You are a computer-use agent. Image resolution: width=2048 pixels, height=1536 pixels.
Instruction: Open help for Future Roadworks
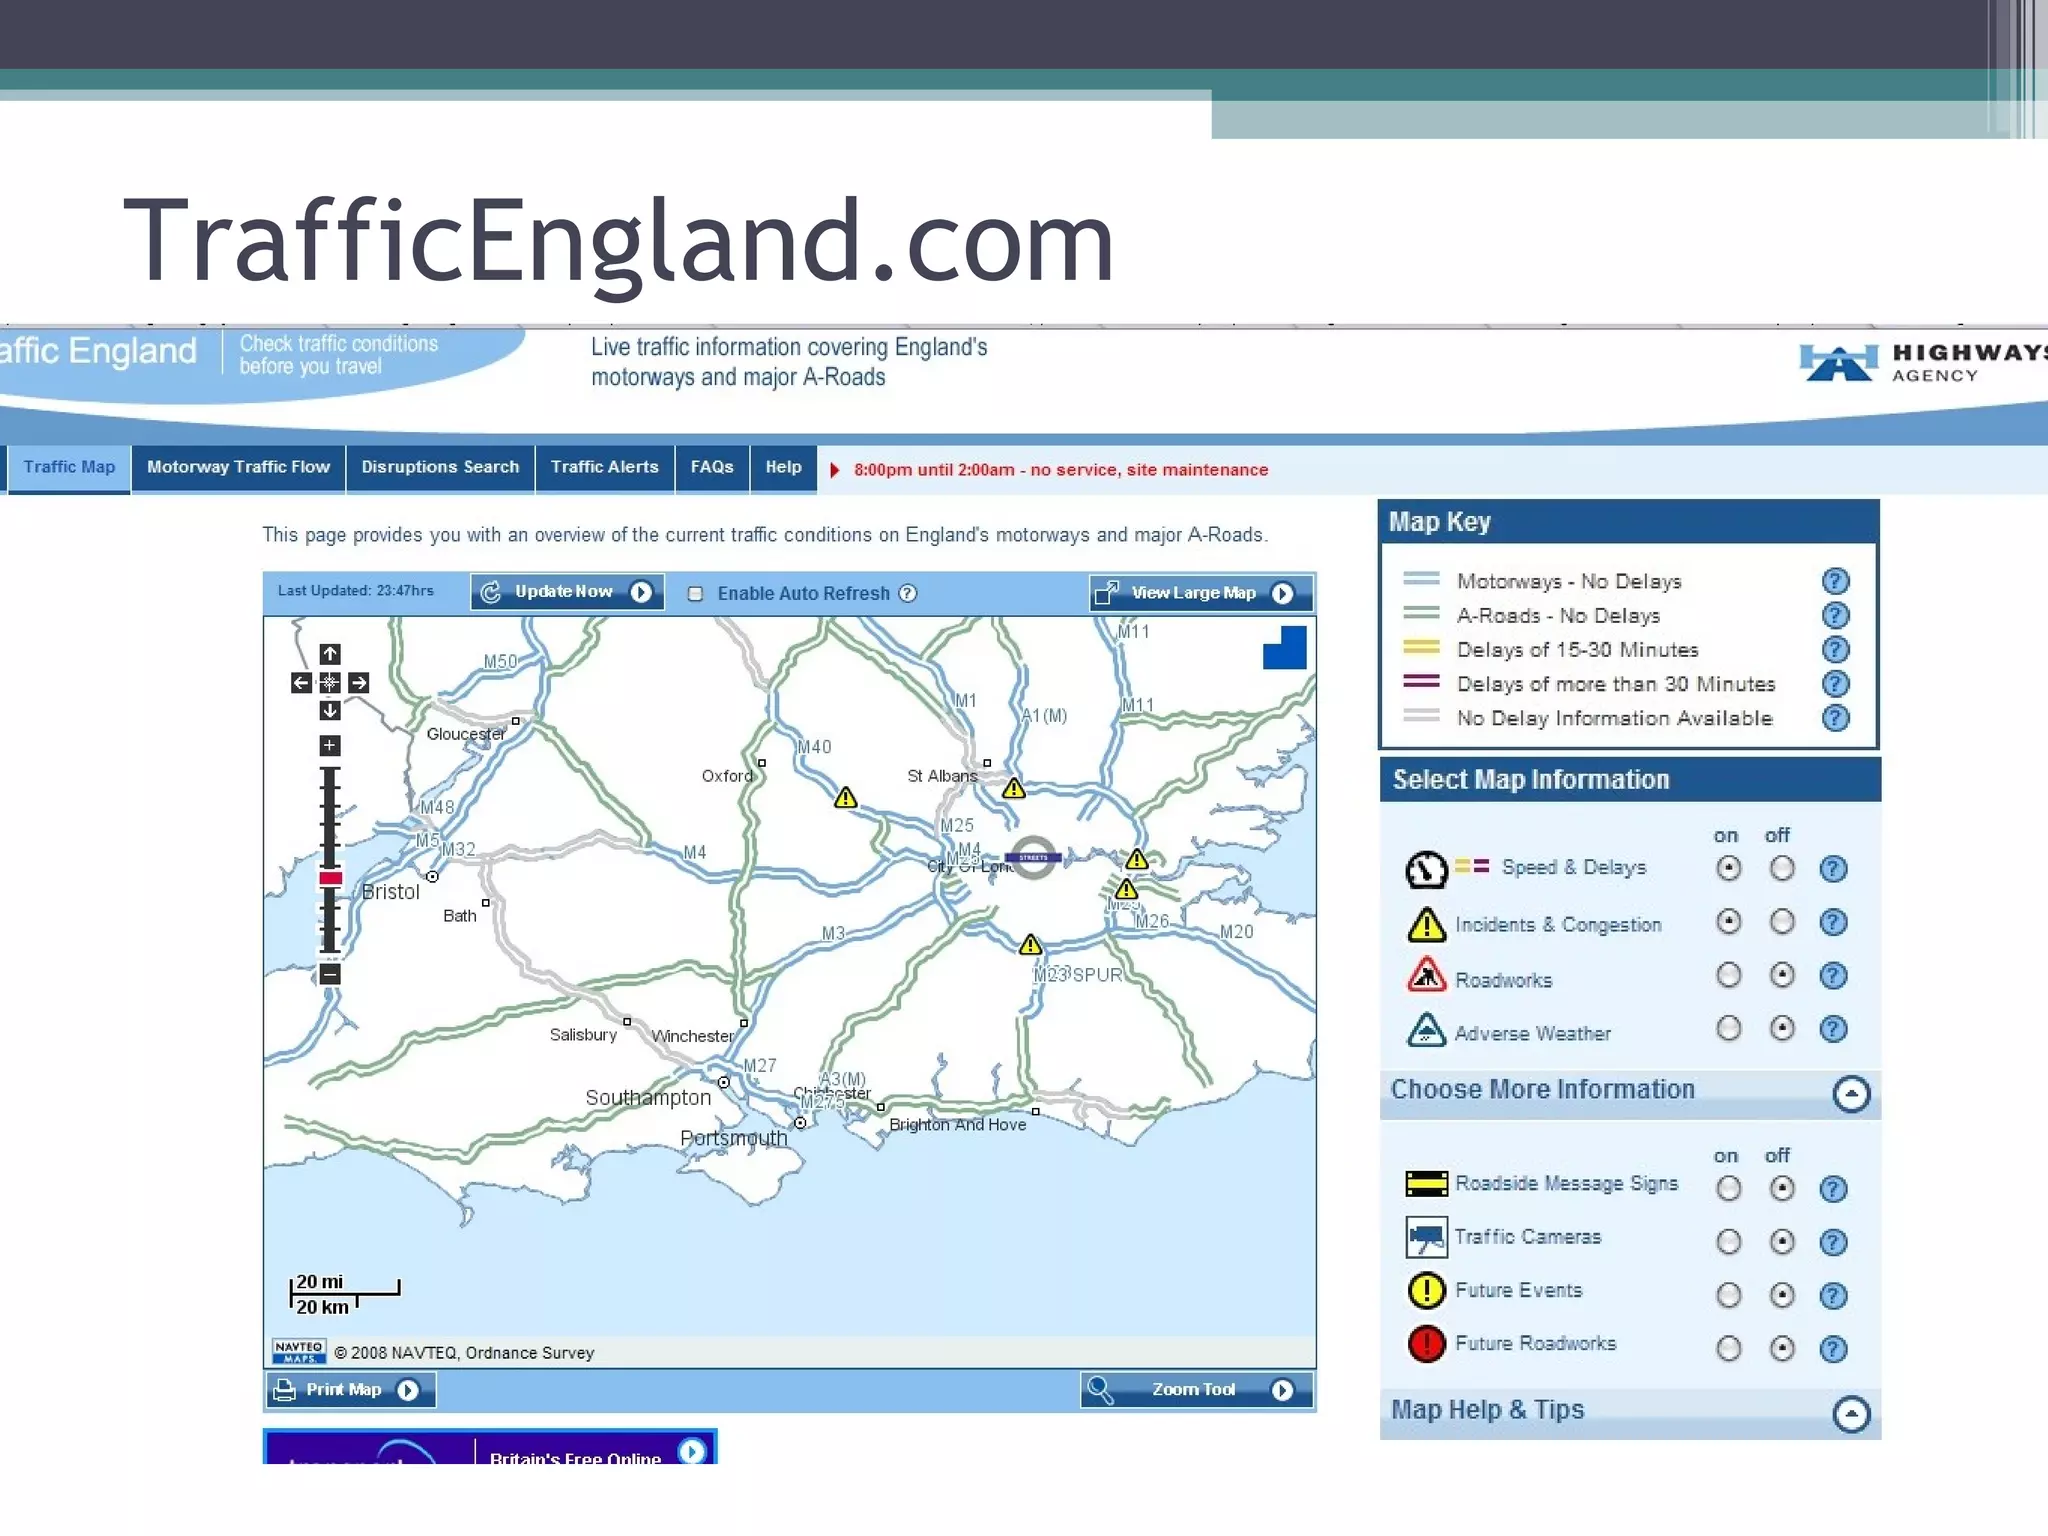1833,1349
